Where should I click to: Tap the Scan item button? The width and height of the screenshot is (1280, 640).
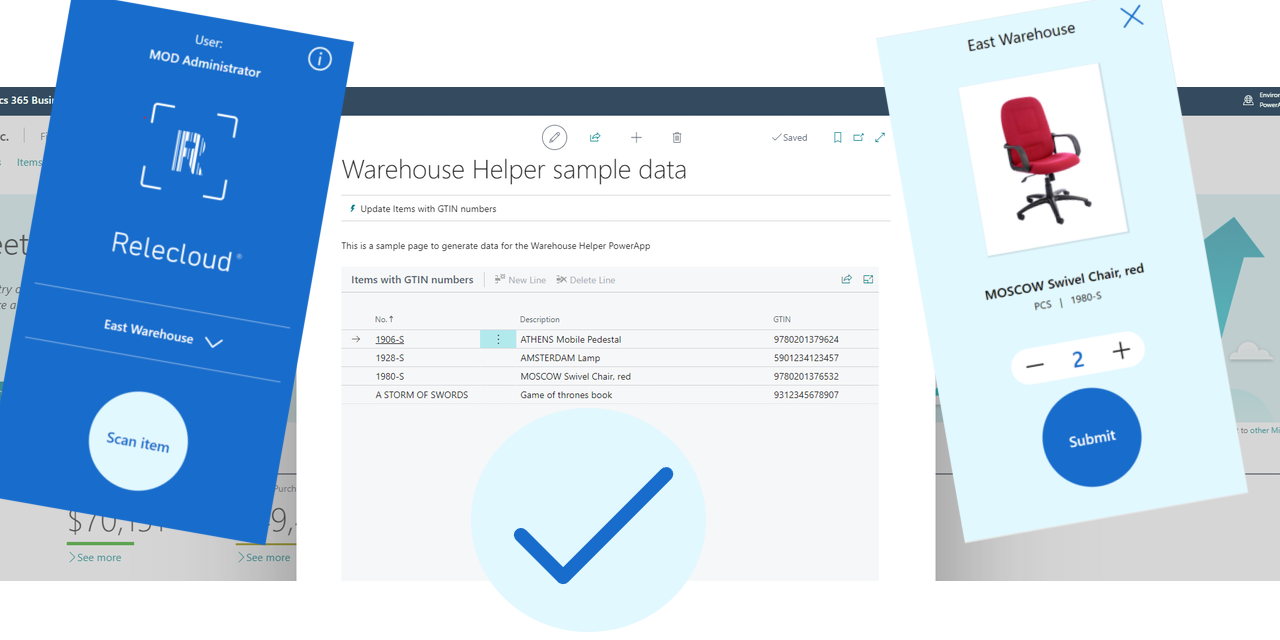tap(138, 442)
